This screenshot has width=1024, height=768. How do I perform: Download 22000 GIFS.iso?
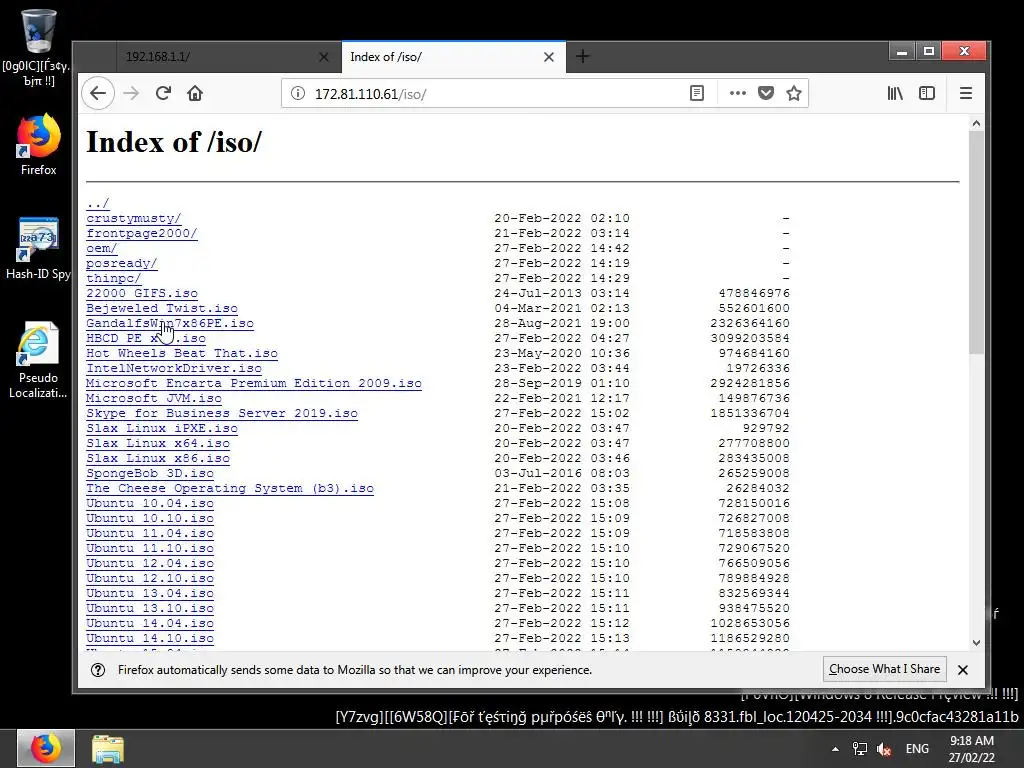tap(142, 293)
